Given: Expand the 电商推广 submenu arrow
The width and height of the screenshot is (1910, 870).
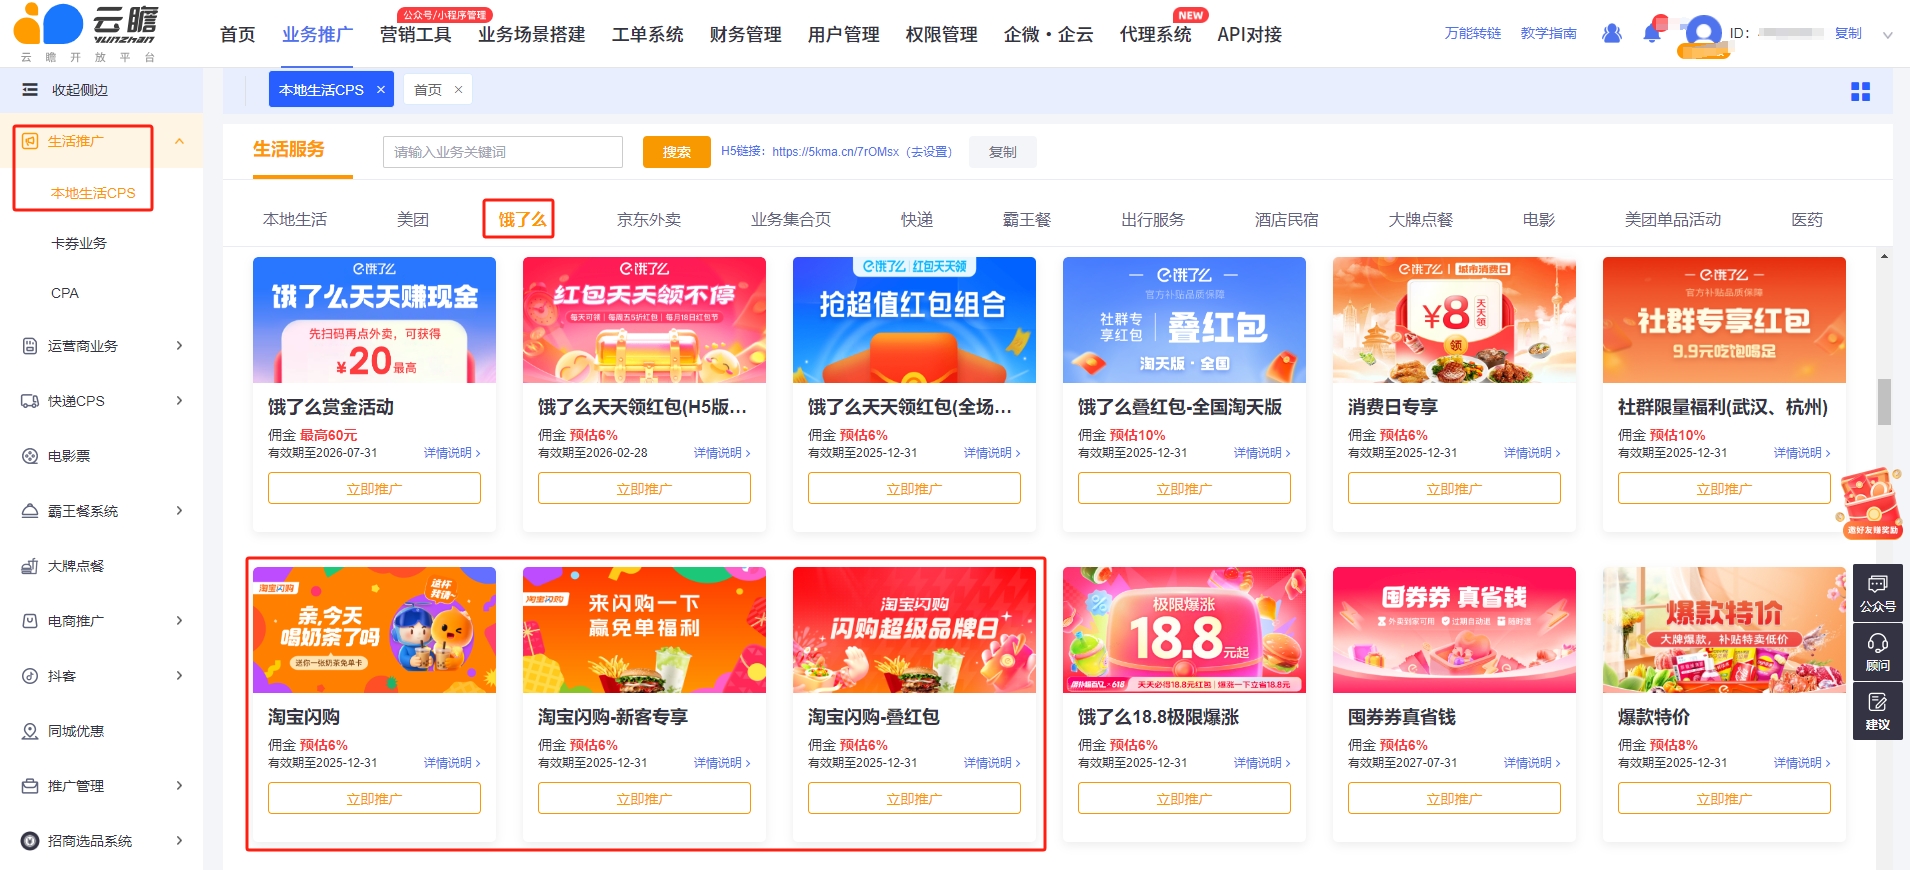Looking at the screenshot, I should (180, 621).
